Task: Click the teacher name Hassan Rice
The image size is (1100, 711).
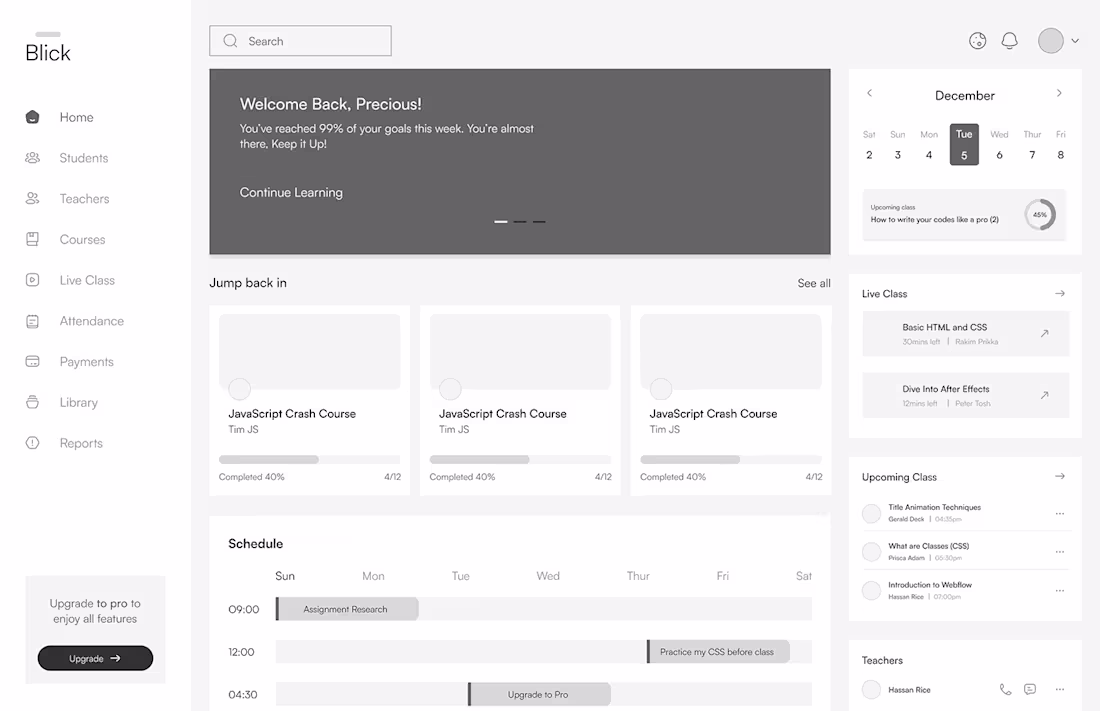Action: [x=909, y=690]
